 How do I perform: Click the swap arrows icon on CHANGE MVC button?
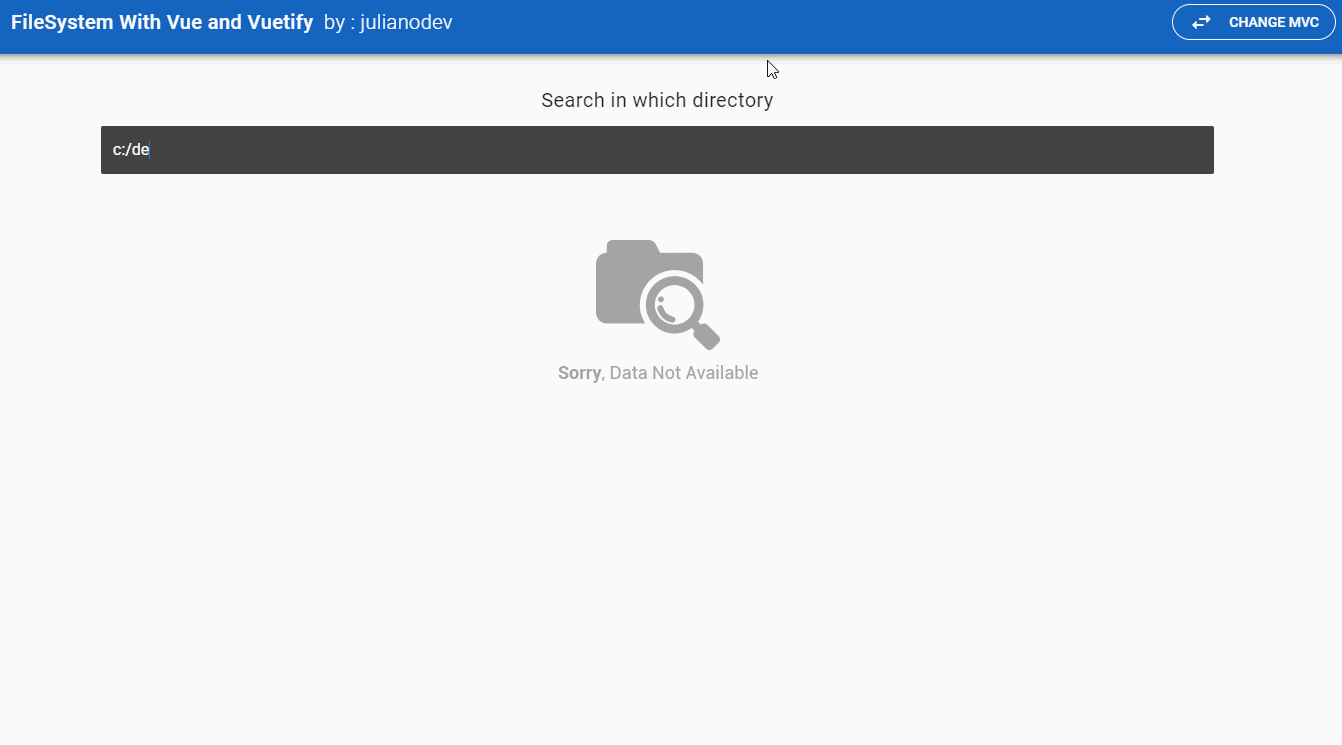[x=1200, y=21]
